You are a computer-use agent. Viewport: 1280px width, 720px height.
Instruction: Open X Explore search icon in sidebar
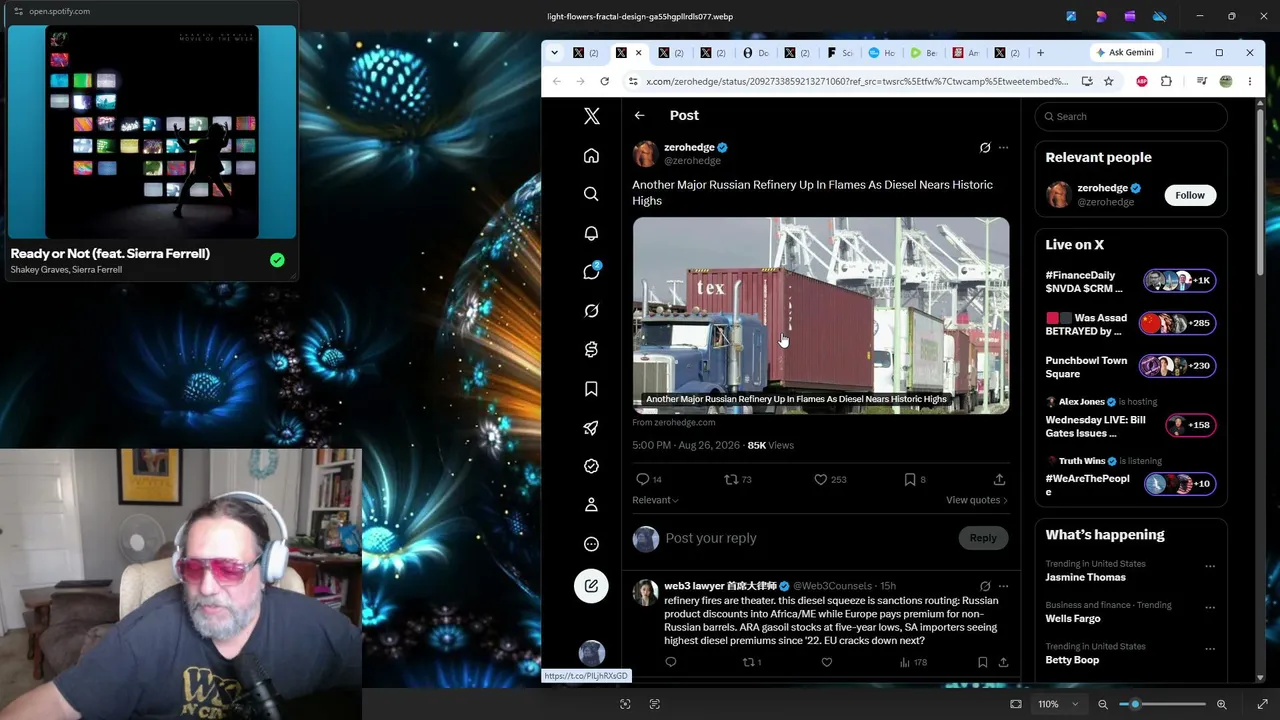pyautogui.click(x=591, y=194)
